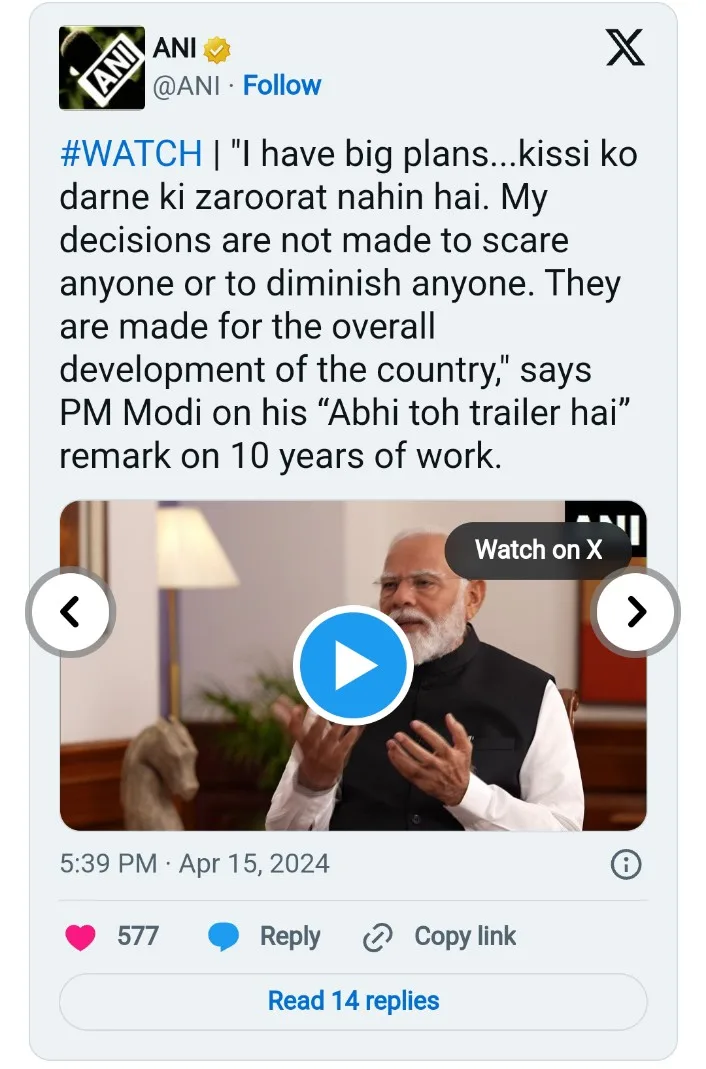Go to the next slide arrow
The width and height of the screenshot is (706, 1069).
tap(636, 611)
